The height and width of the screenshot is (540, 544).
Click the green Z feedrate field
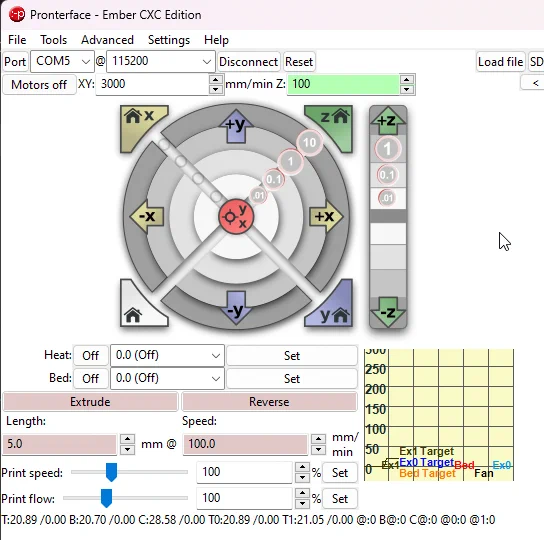343,84
